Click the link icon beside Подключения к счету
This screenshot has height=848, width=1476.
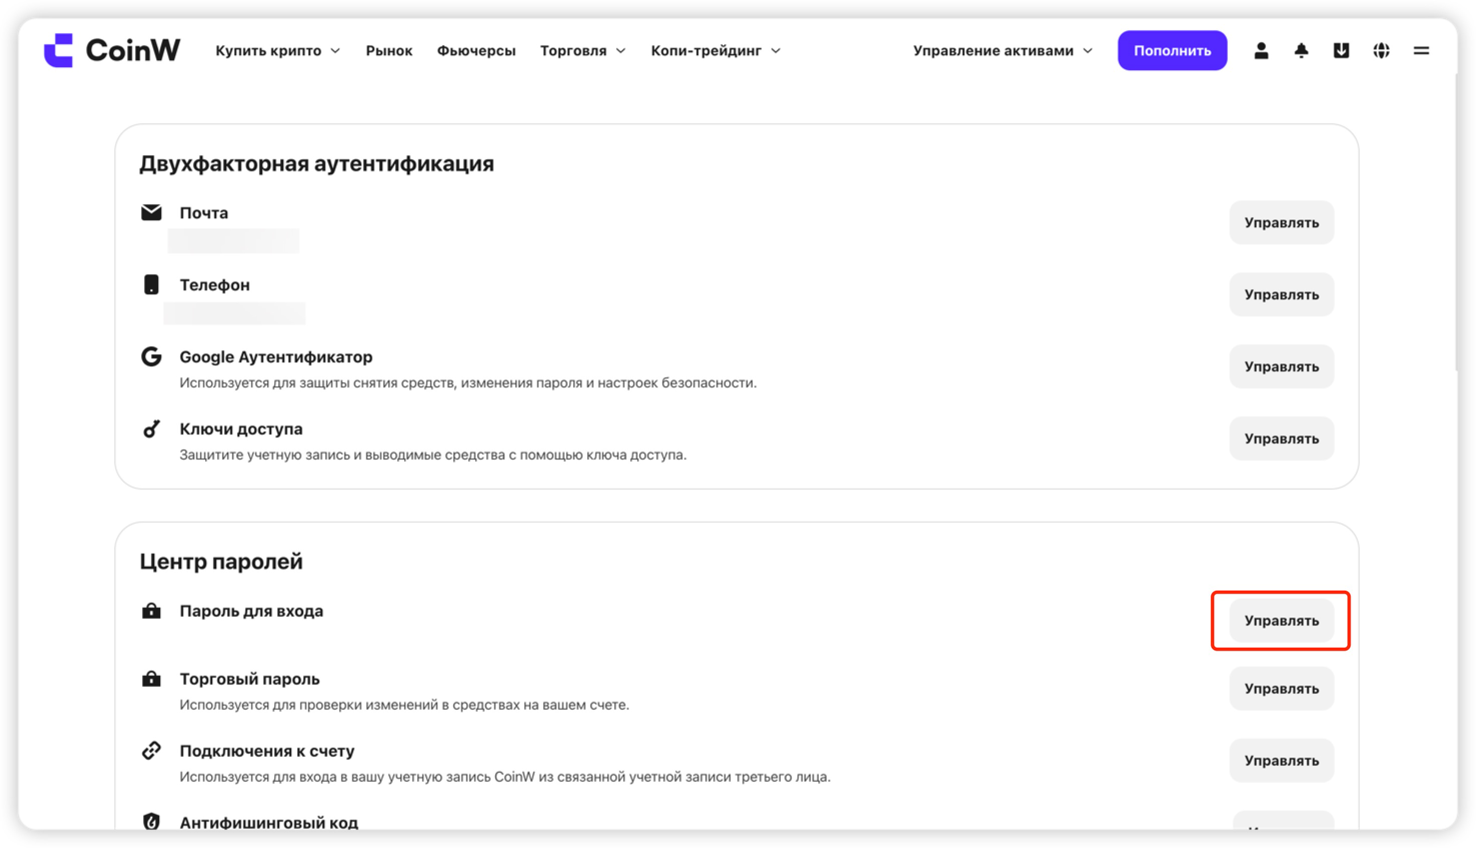coord(151,750)
